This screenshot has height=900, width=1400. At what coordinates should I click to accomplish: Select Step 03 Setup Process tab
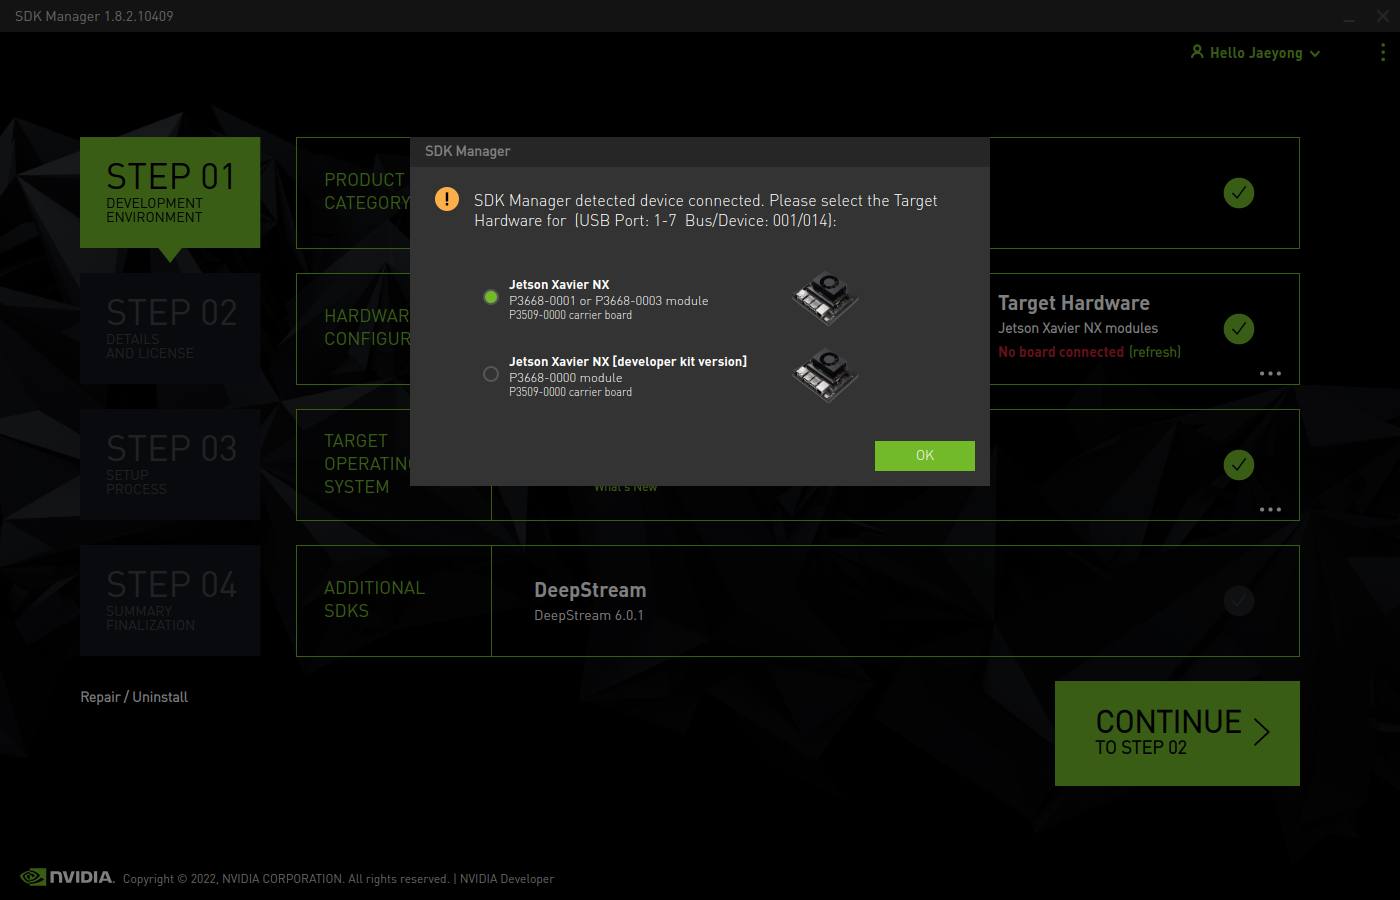point(170,464)
